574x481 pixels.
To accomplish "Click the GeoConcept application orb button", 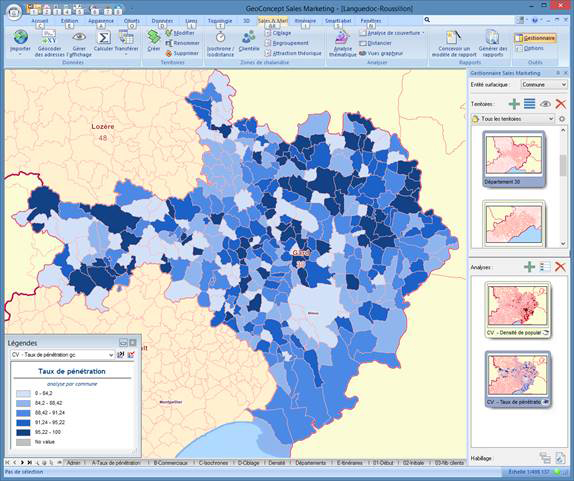I will pyautogui.click(x=14, y=12).
